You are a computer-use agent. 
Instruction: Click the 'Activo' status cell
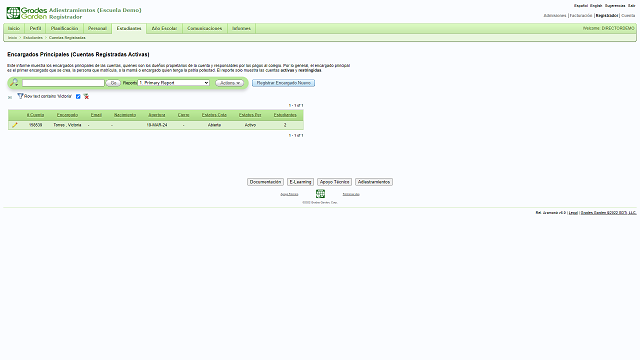[x=250, y=125]
